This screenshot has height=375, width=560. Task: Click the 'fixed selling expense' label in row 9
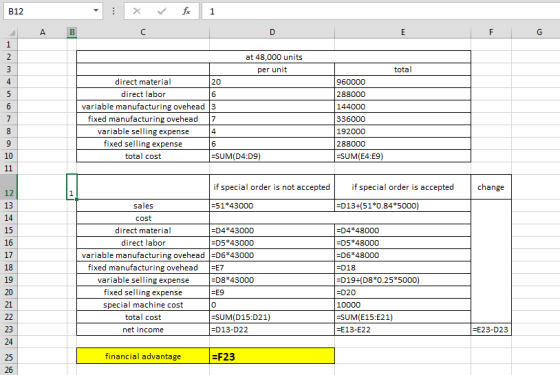tap(143, 144)
